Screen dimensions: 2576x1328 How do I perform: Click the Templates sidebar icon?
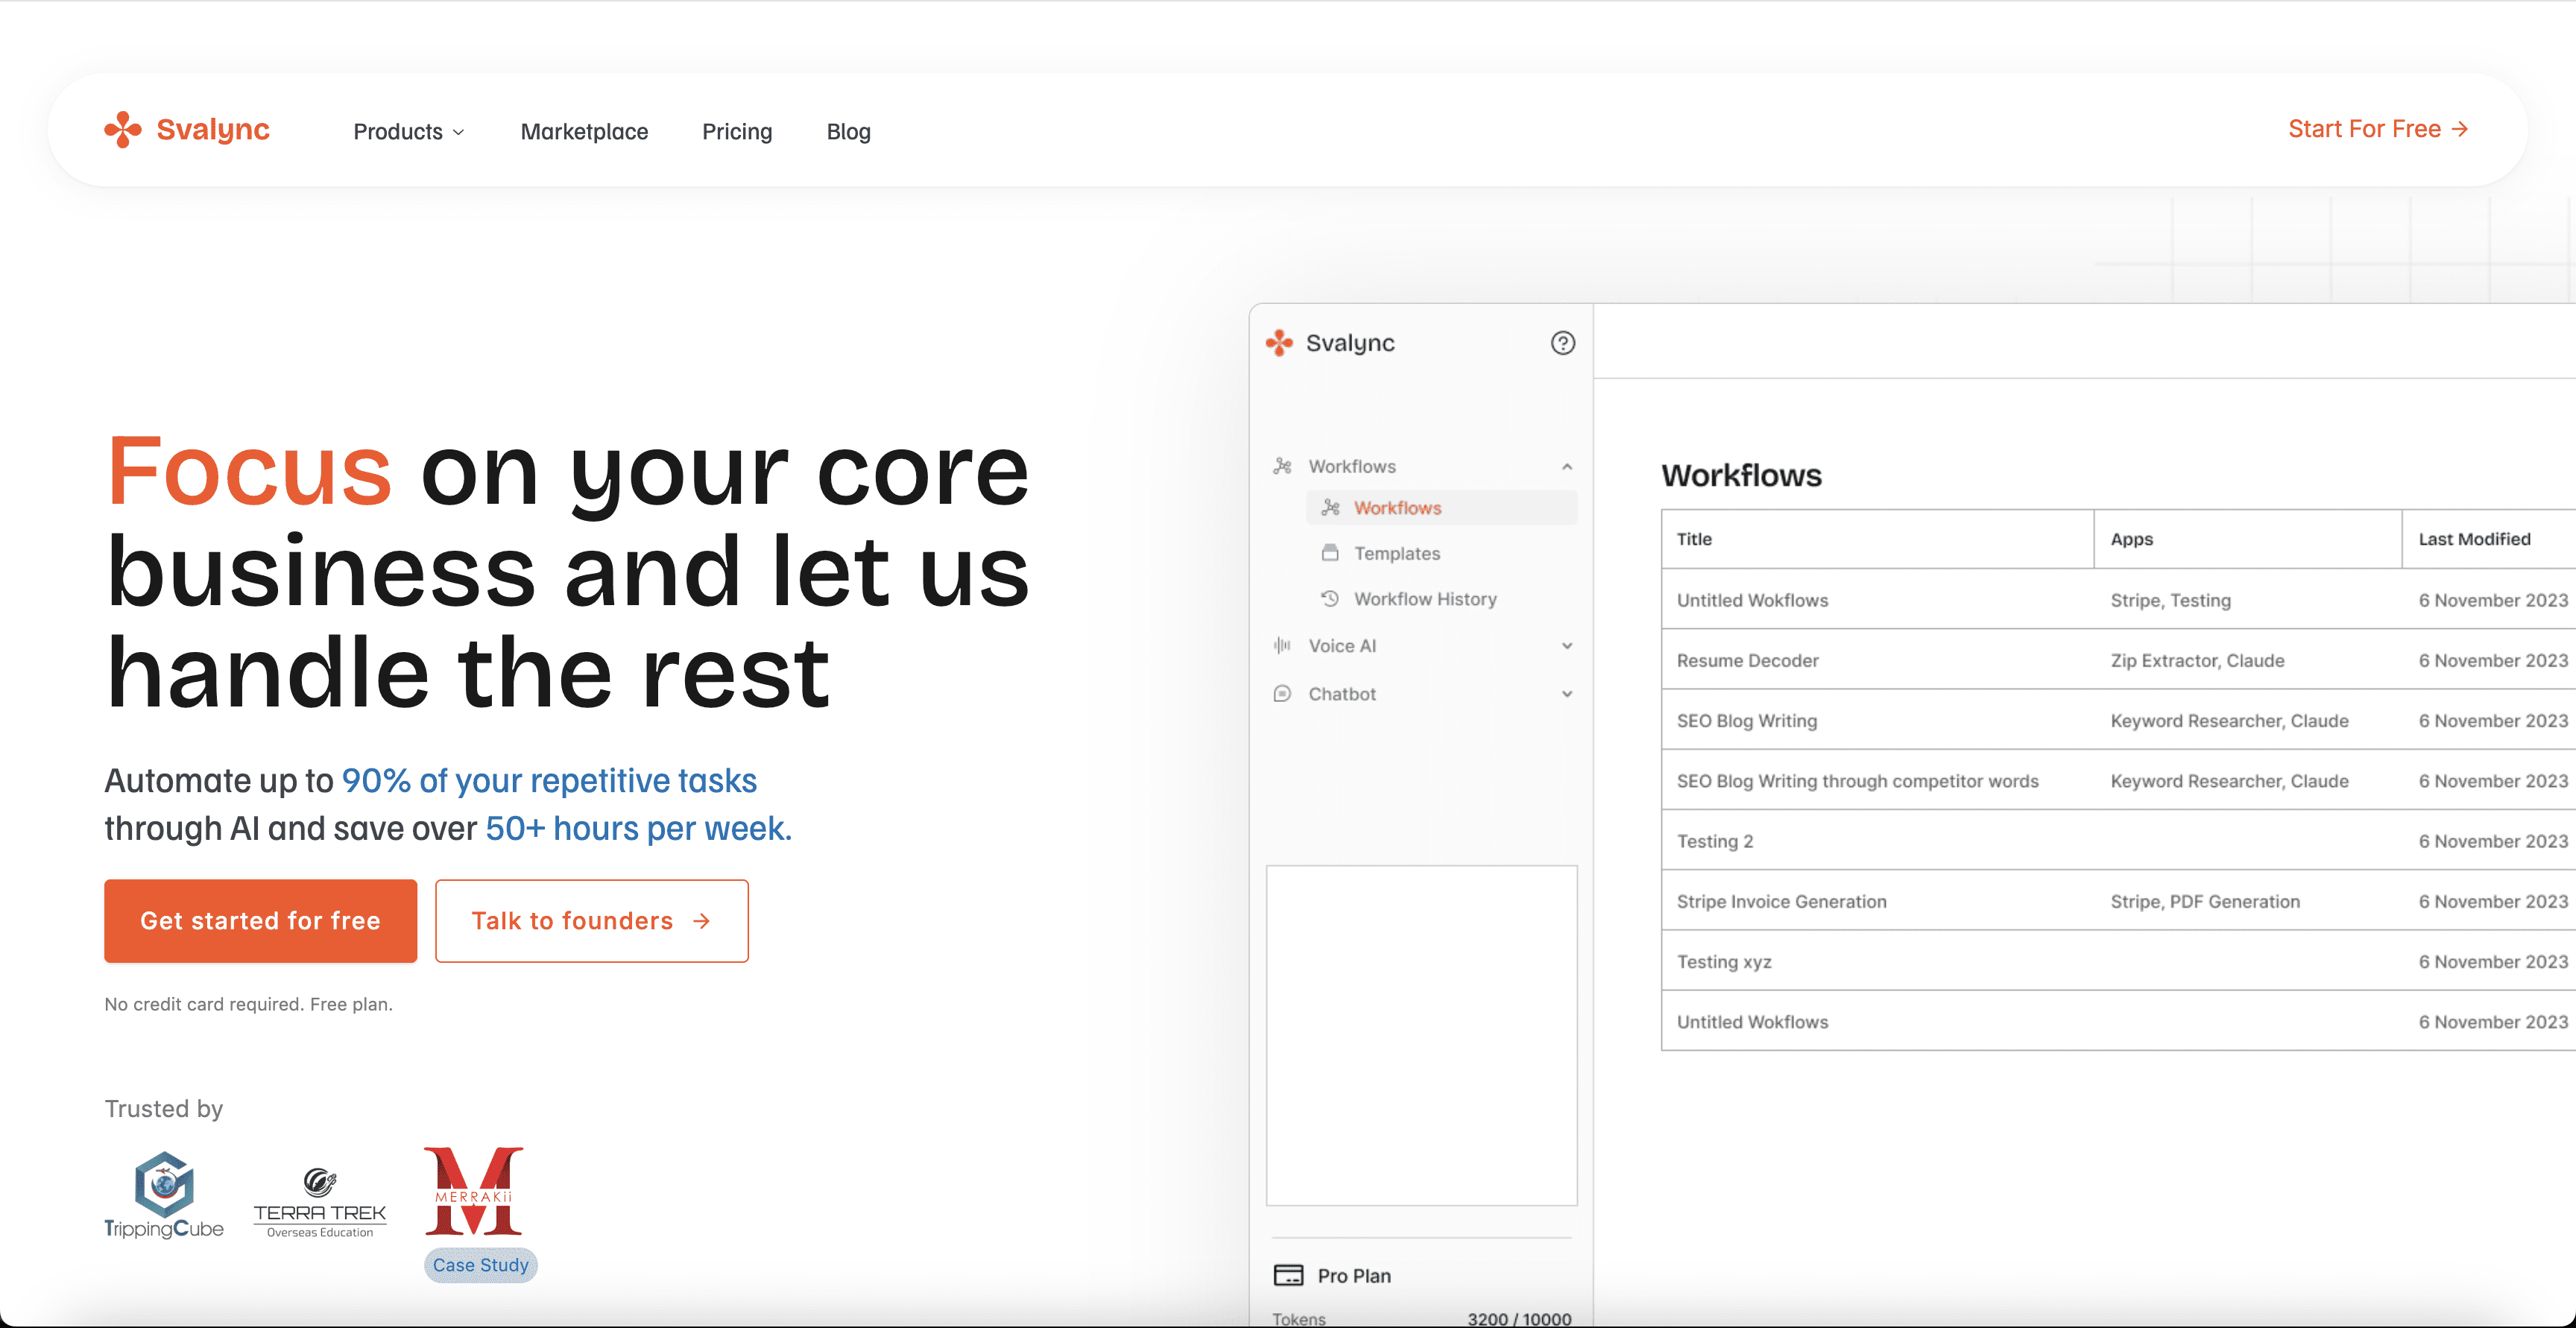1330,553
